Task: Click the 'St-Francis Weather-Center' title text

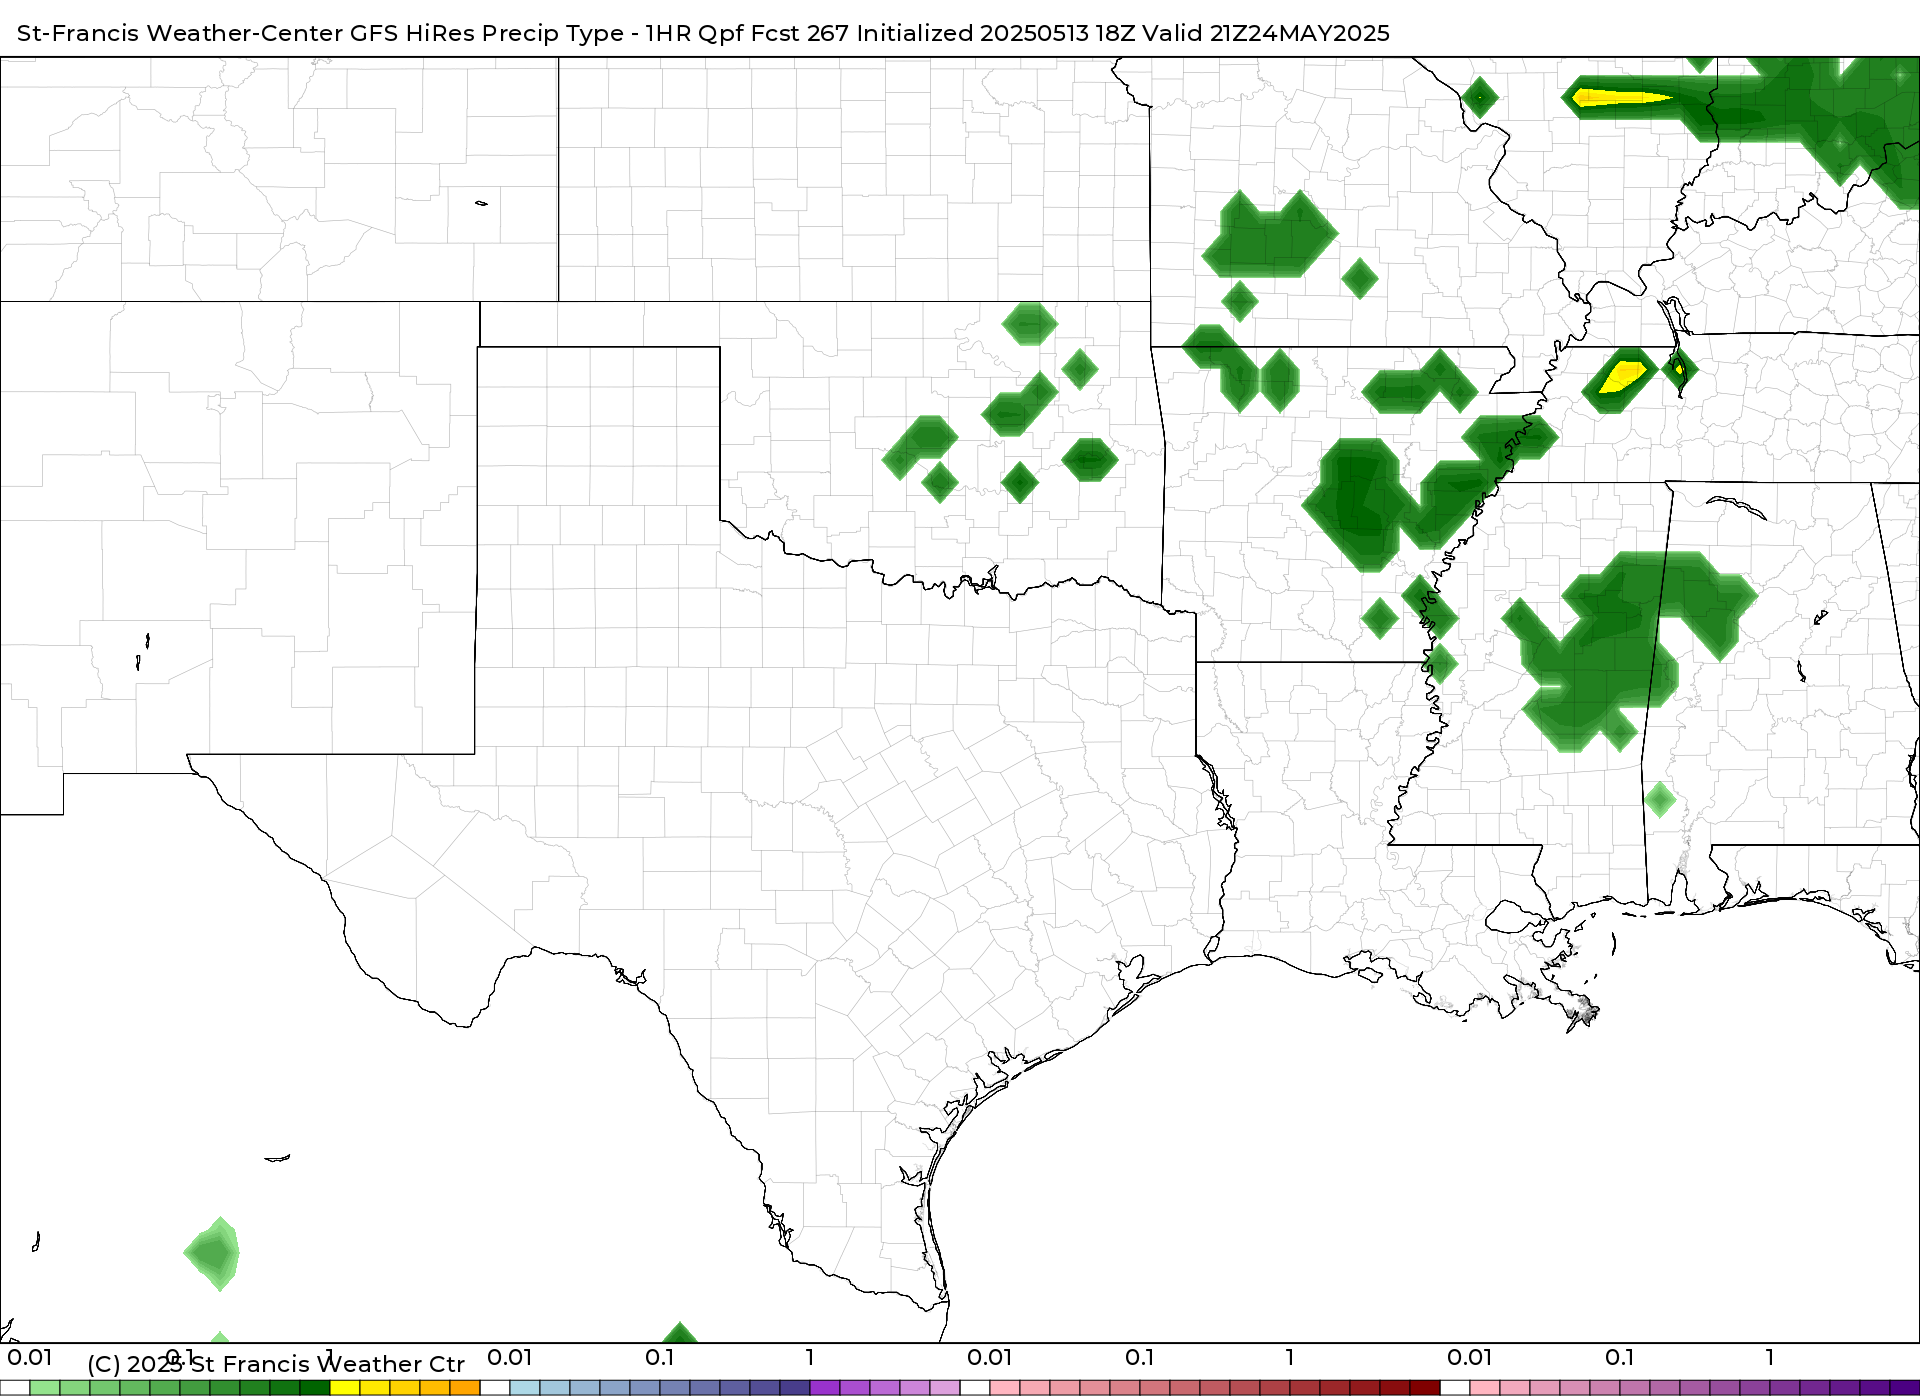Action: (x=180, y=33)
